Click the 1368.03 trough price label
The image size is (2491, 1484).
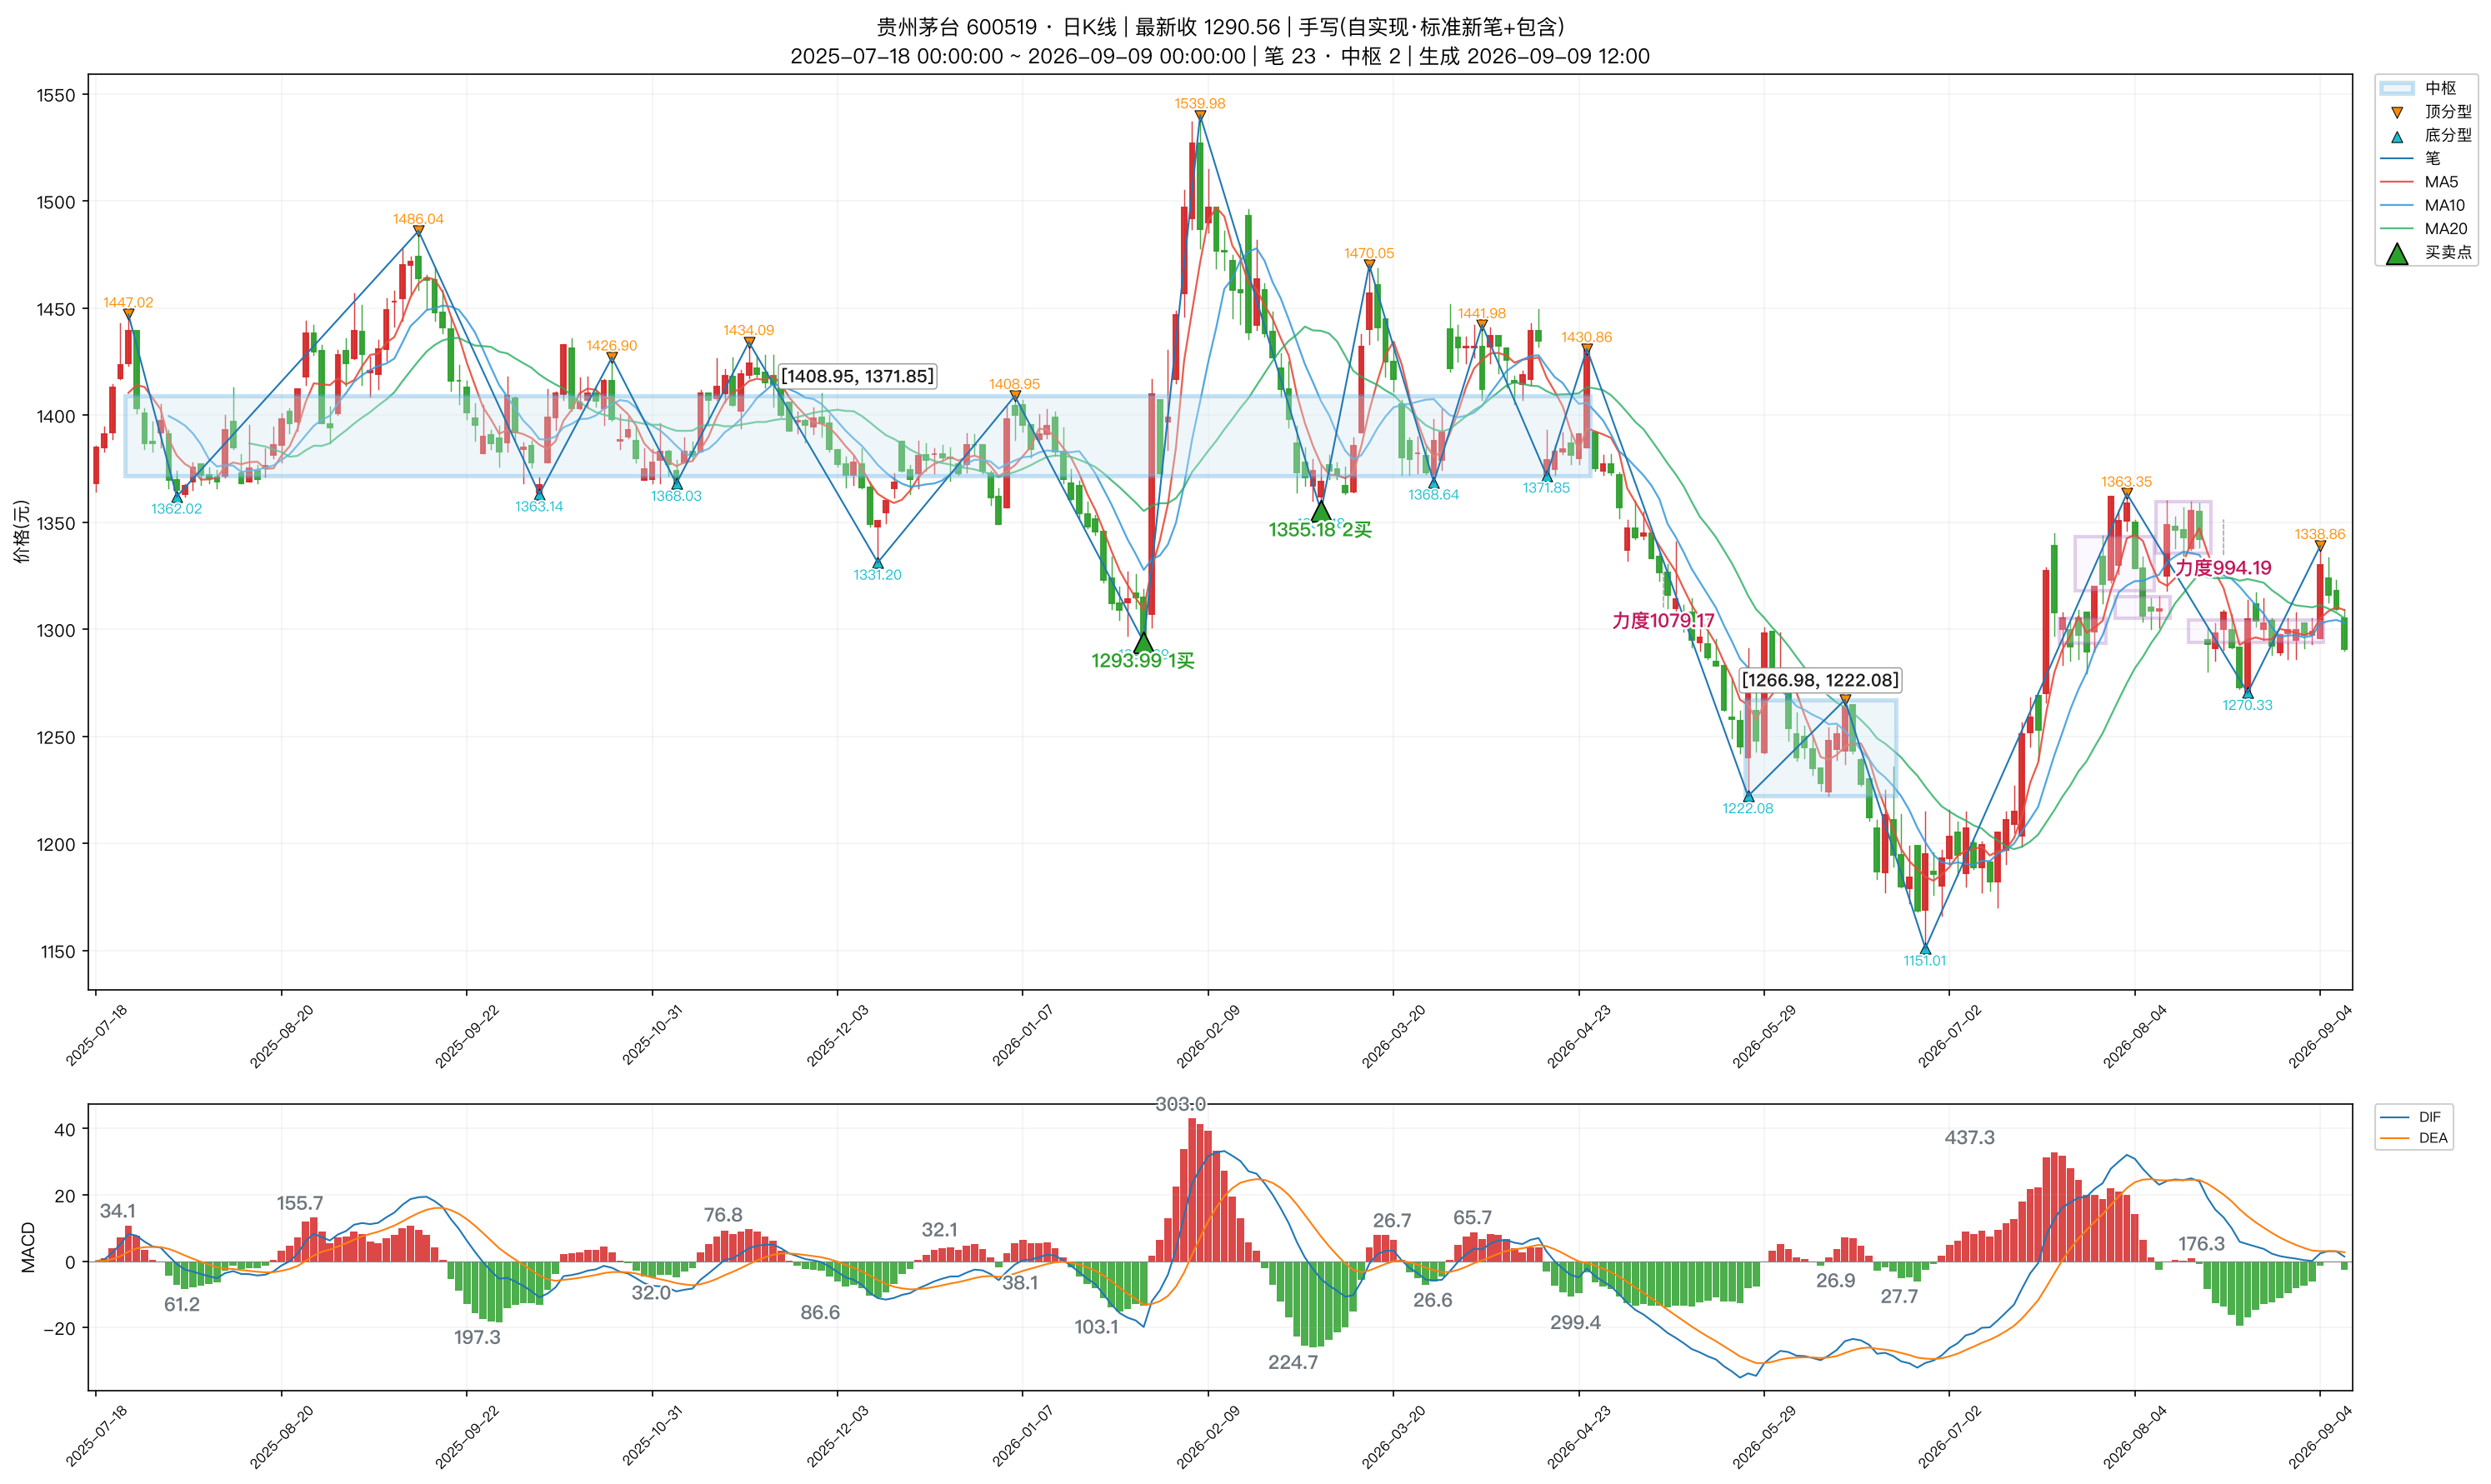677,496
